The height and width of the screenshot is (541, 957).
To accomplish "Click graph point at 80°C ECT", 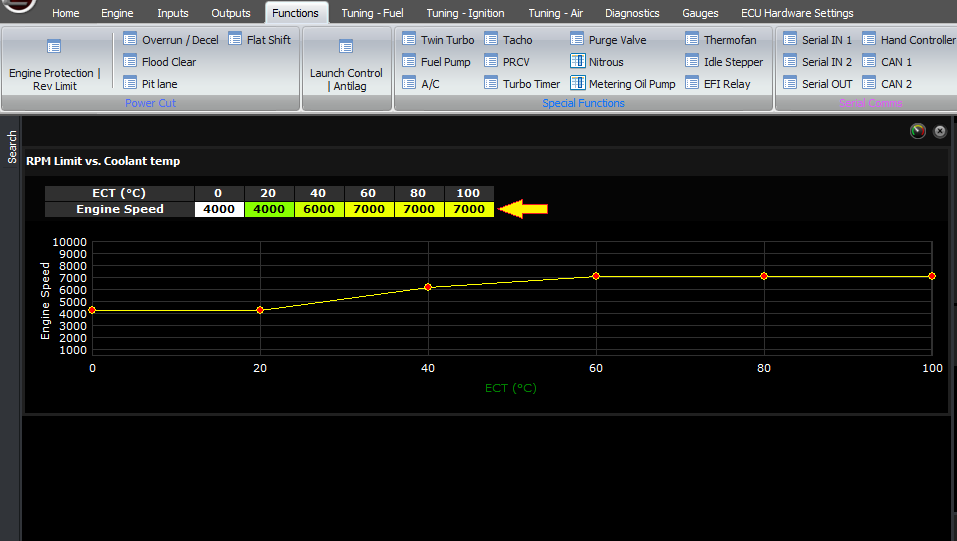I will [x=764, y=276].
